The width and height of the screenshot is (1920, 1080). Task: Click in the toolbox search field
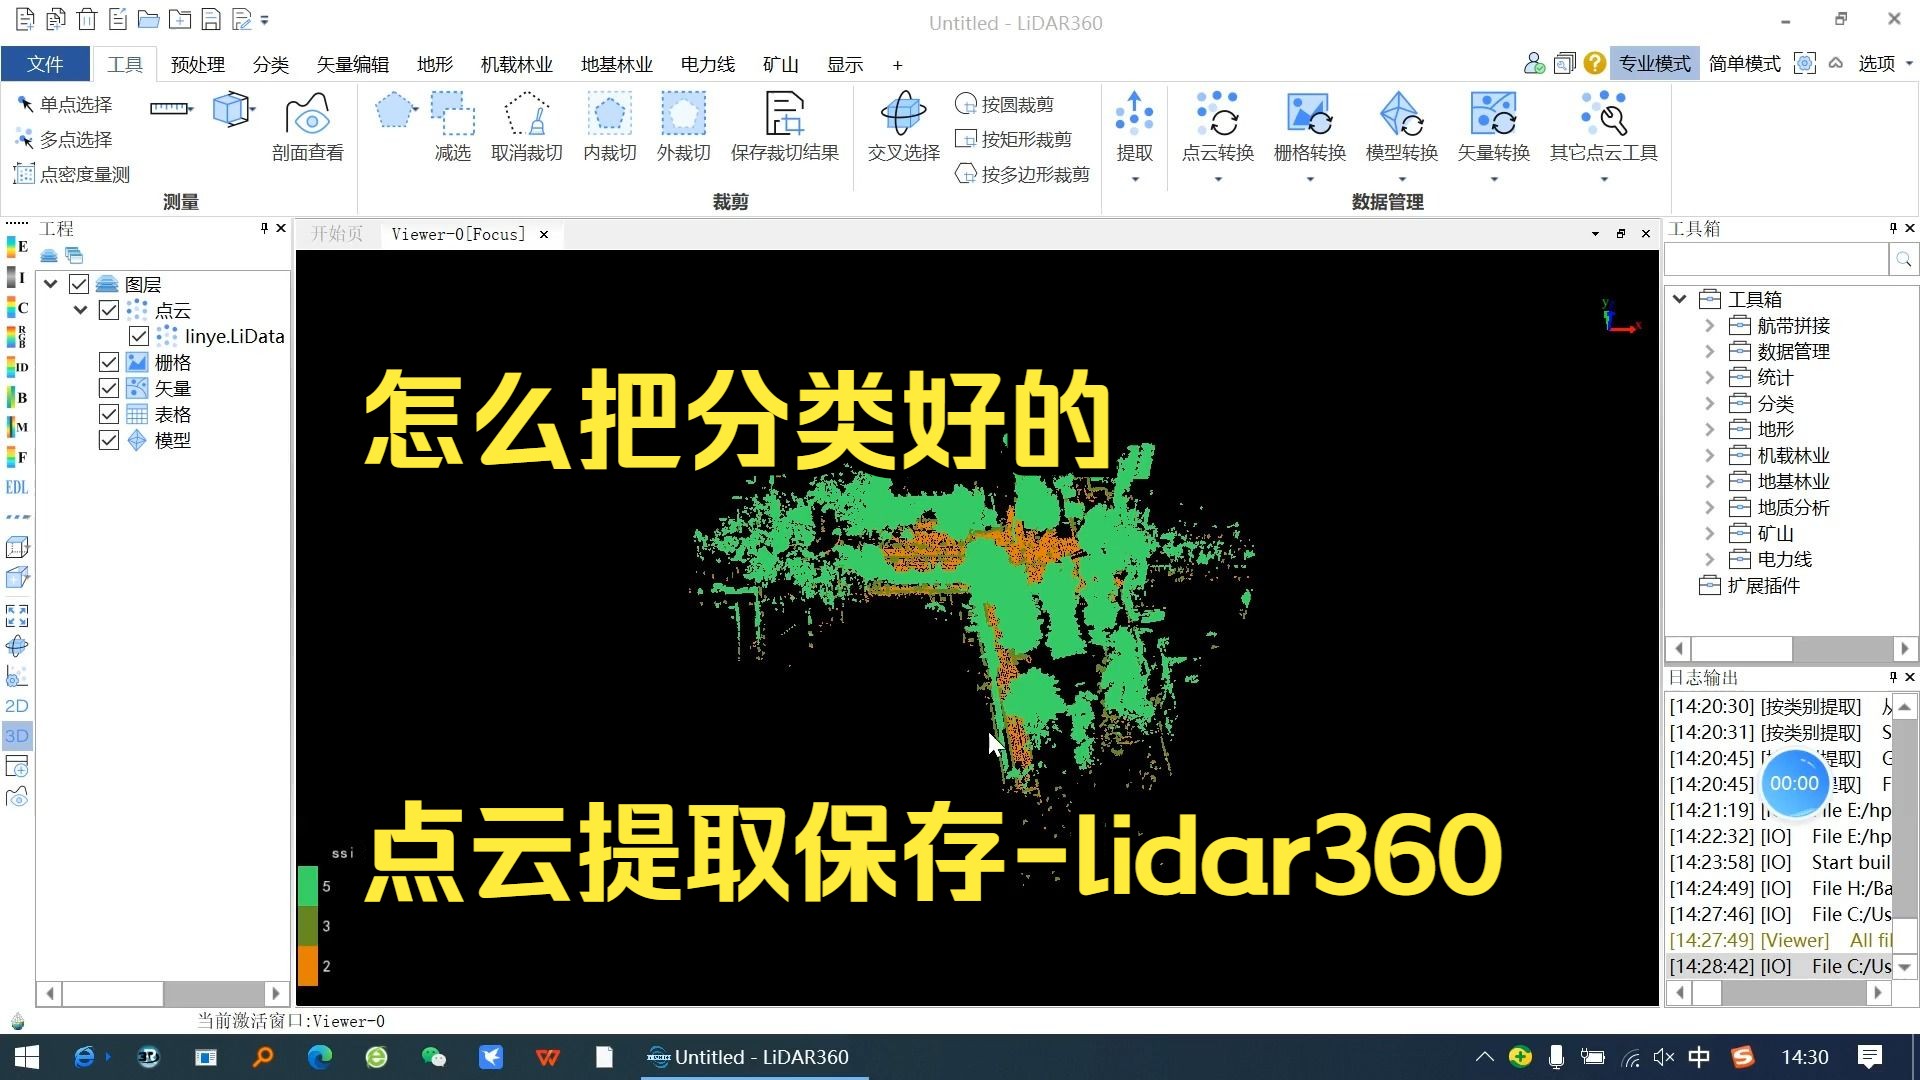[1776, 260]
